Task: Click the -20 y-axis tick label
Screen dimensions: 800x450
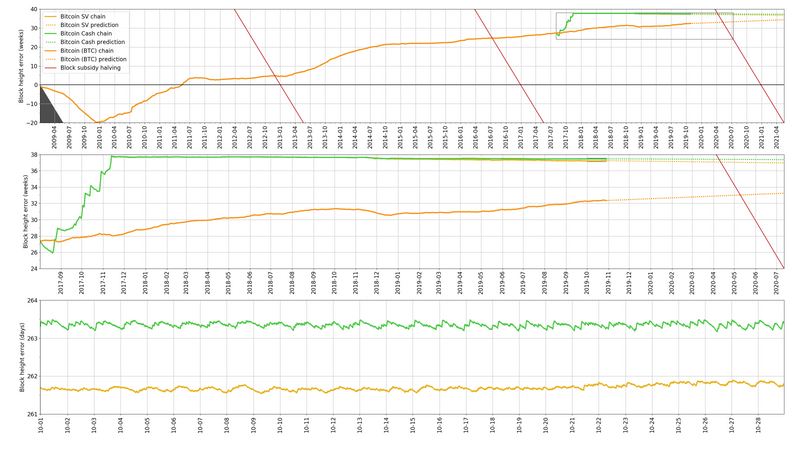Action: click(x=33, y=123)
